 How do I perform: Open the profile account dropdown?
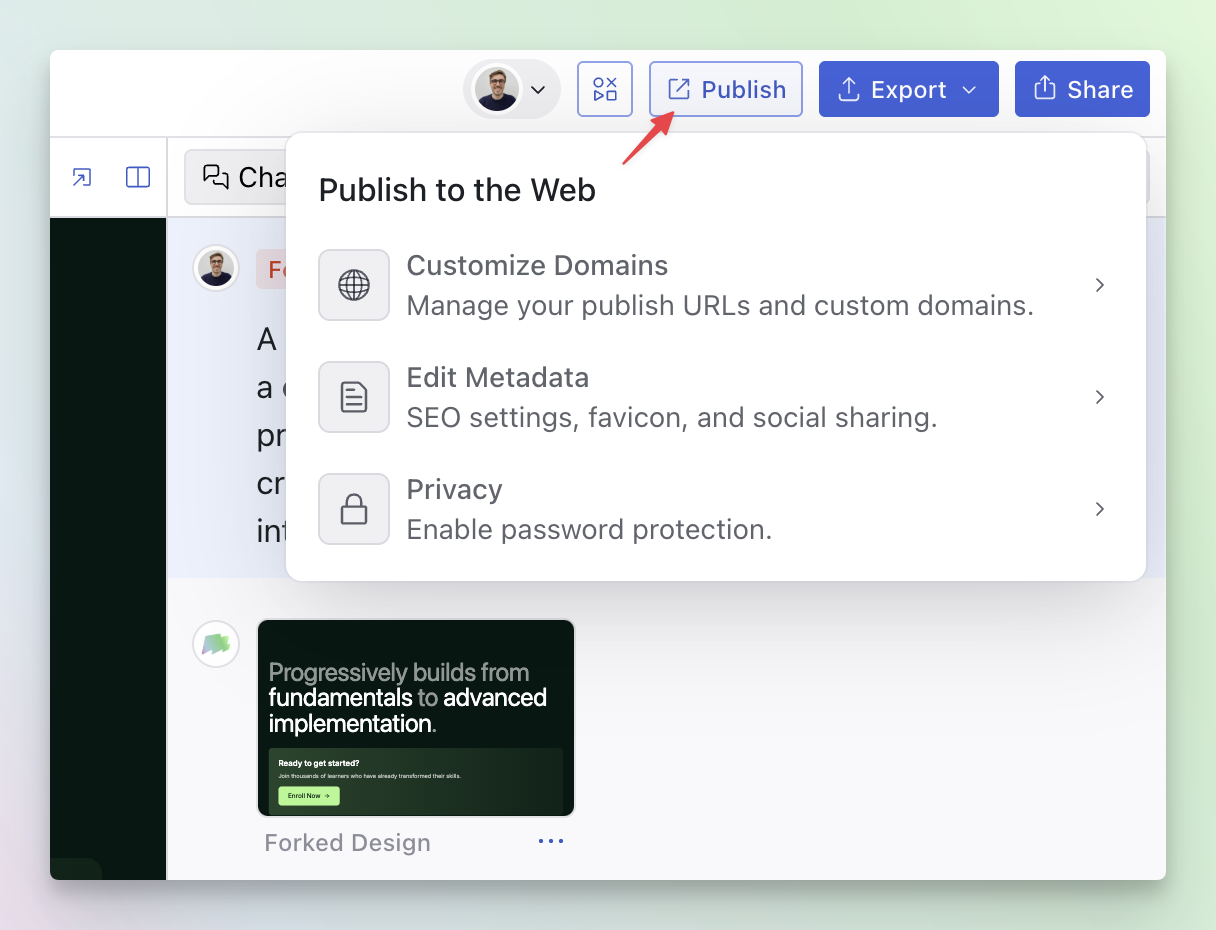[x=512, y=89]
